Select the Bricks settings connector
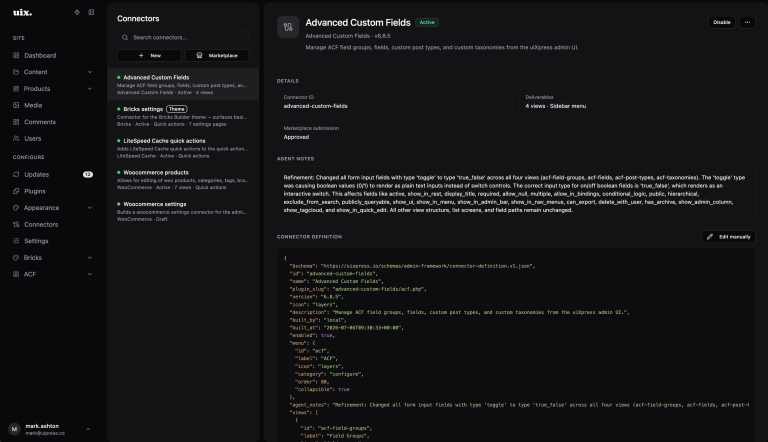Screen dimensions: 768x442 [183, 116]
